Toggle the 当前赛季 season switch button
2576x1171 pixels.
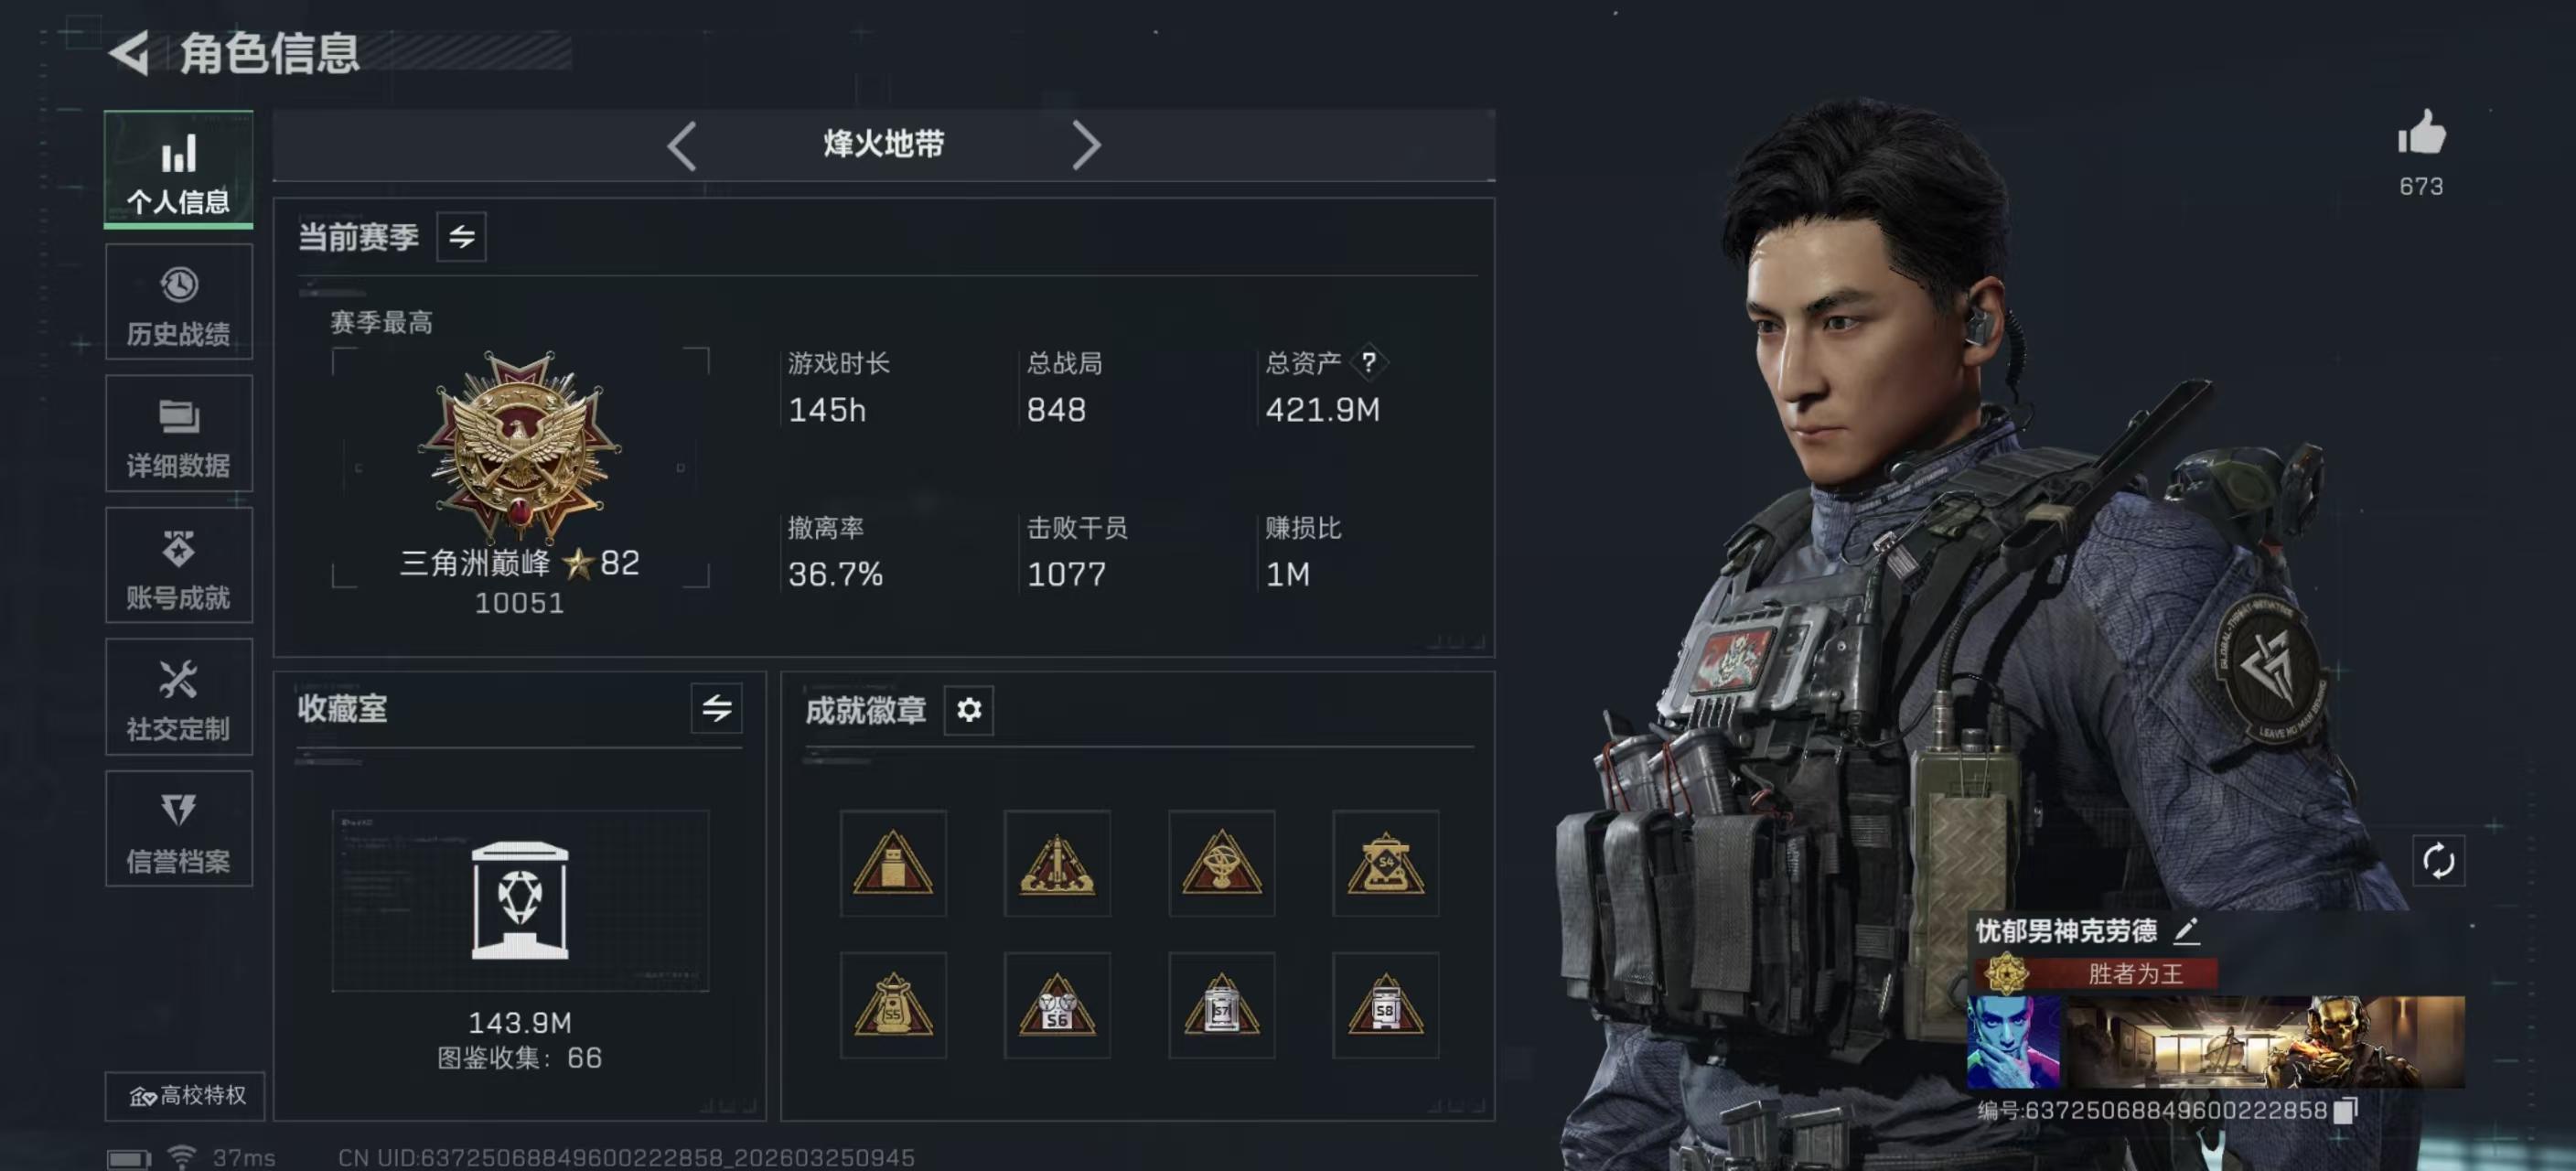tap(461, 237)
